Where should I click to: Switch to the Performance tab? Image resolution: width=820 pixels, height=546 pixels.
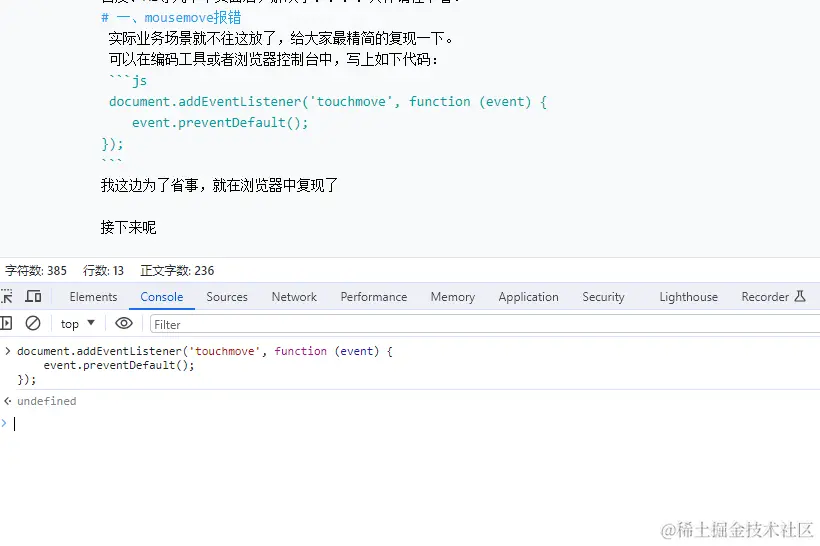[373, 297]
